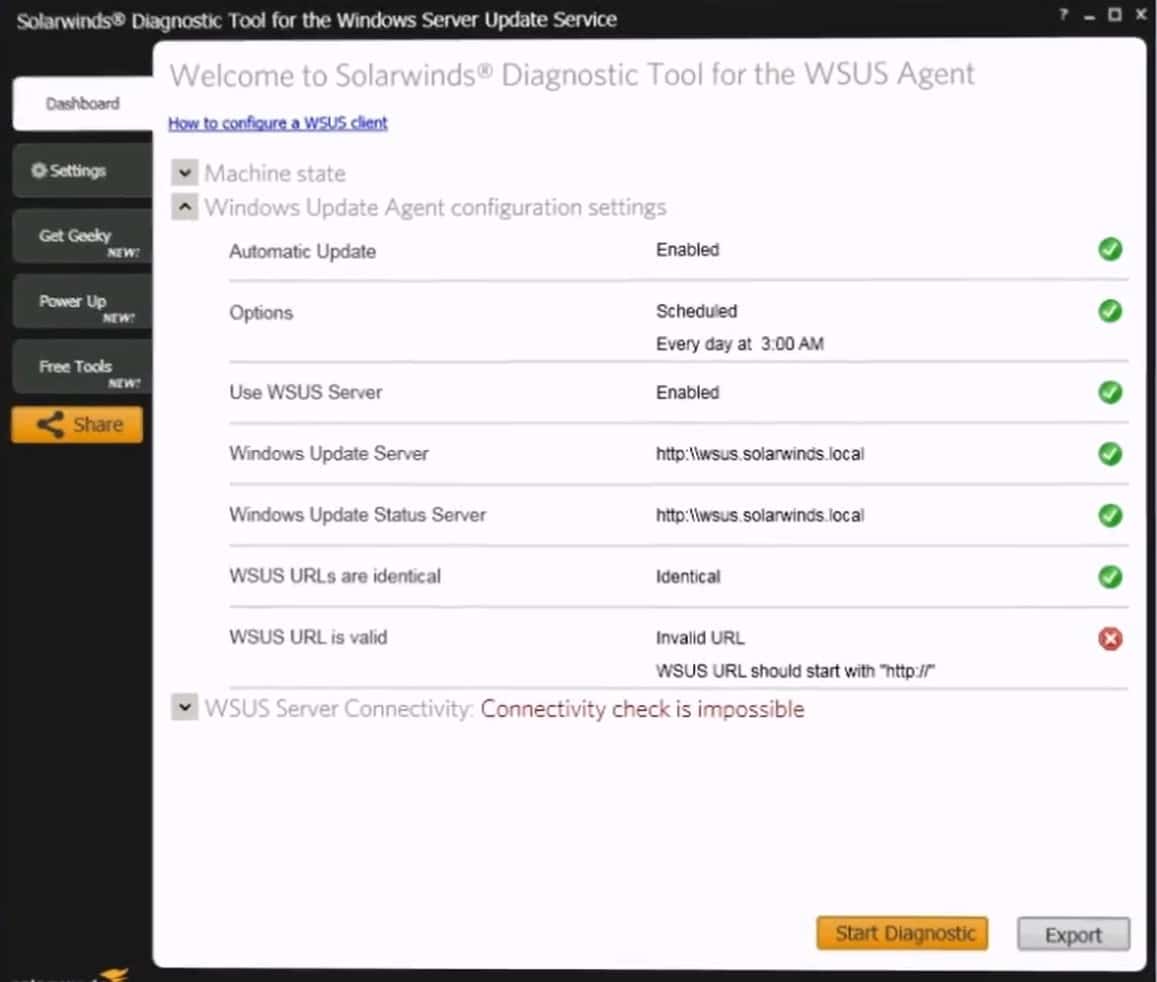This screenshot has width=1157, height=982.
Task: Click the Windows Update Status Server URL value
Action: [760, 515]
